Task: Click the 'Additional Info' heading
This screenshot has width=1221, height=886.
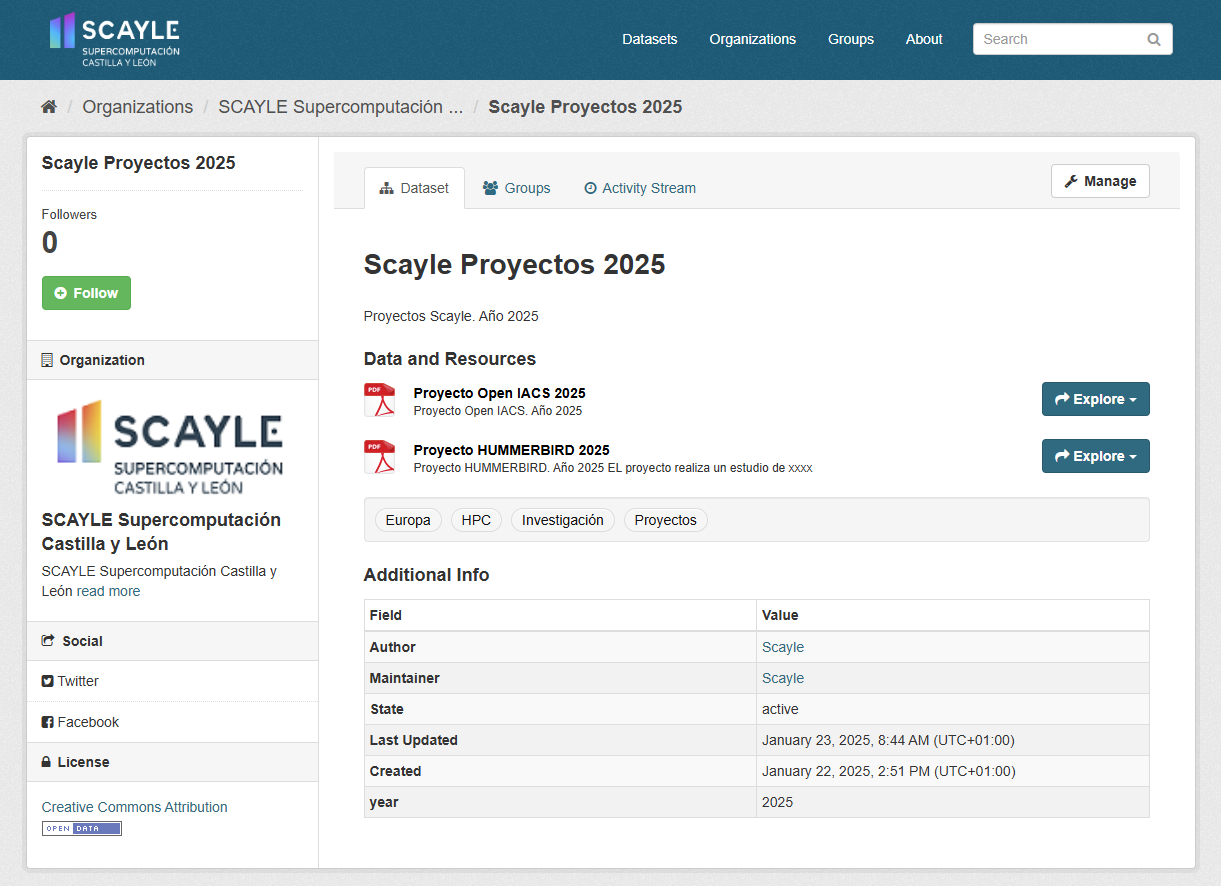Action: tap(426, 575)
